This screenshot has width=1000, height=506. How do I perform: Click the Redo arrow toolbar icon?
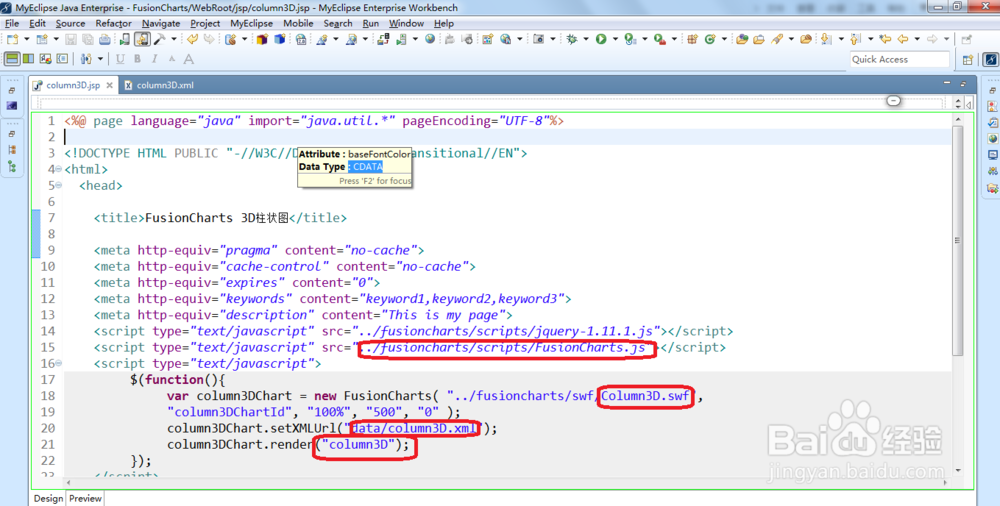pos(209,39)
